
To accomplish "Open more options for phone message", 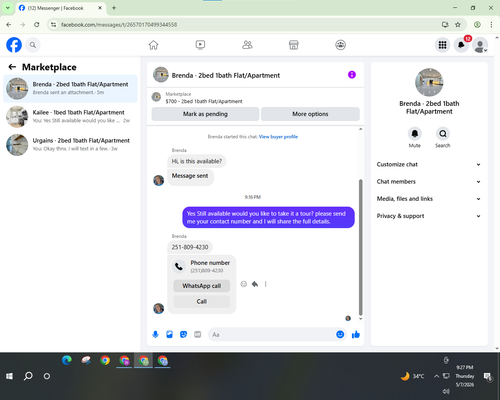I will pos(266,284).
